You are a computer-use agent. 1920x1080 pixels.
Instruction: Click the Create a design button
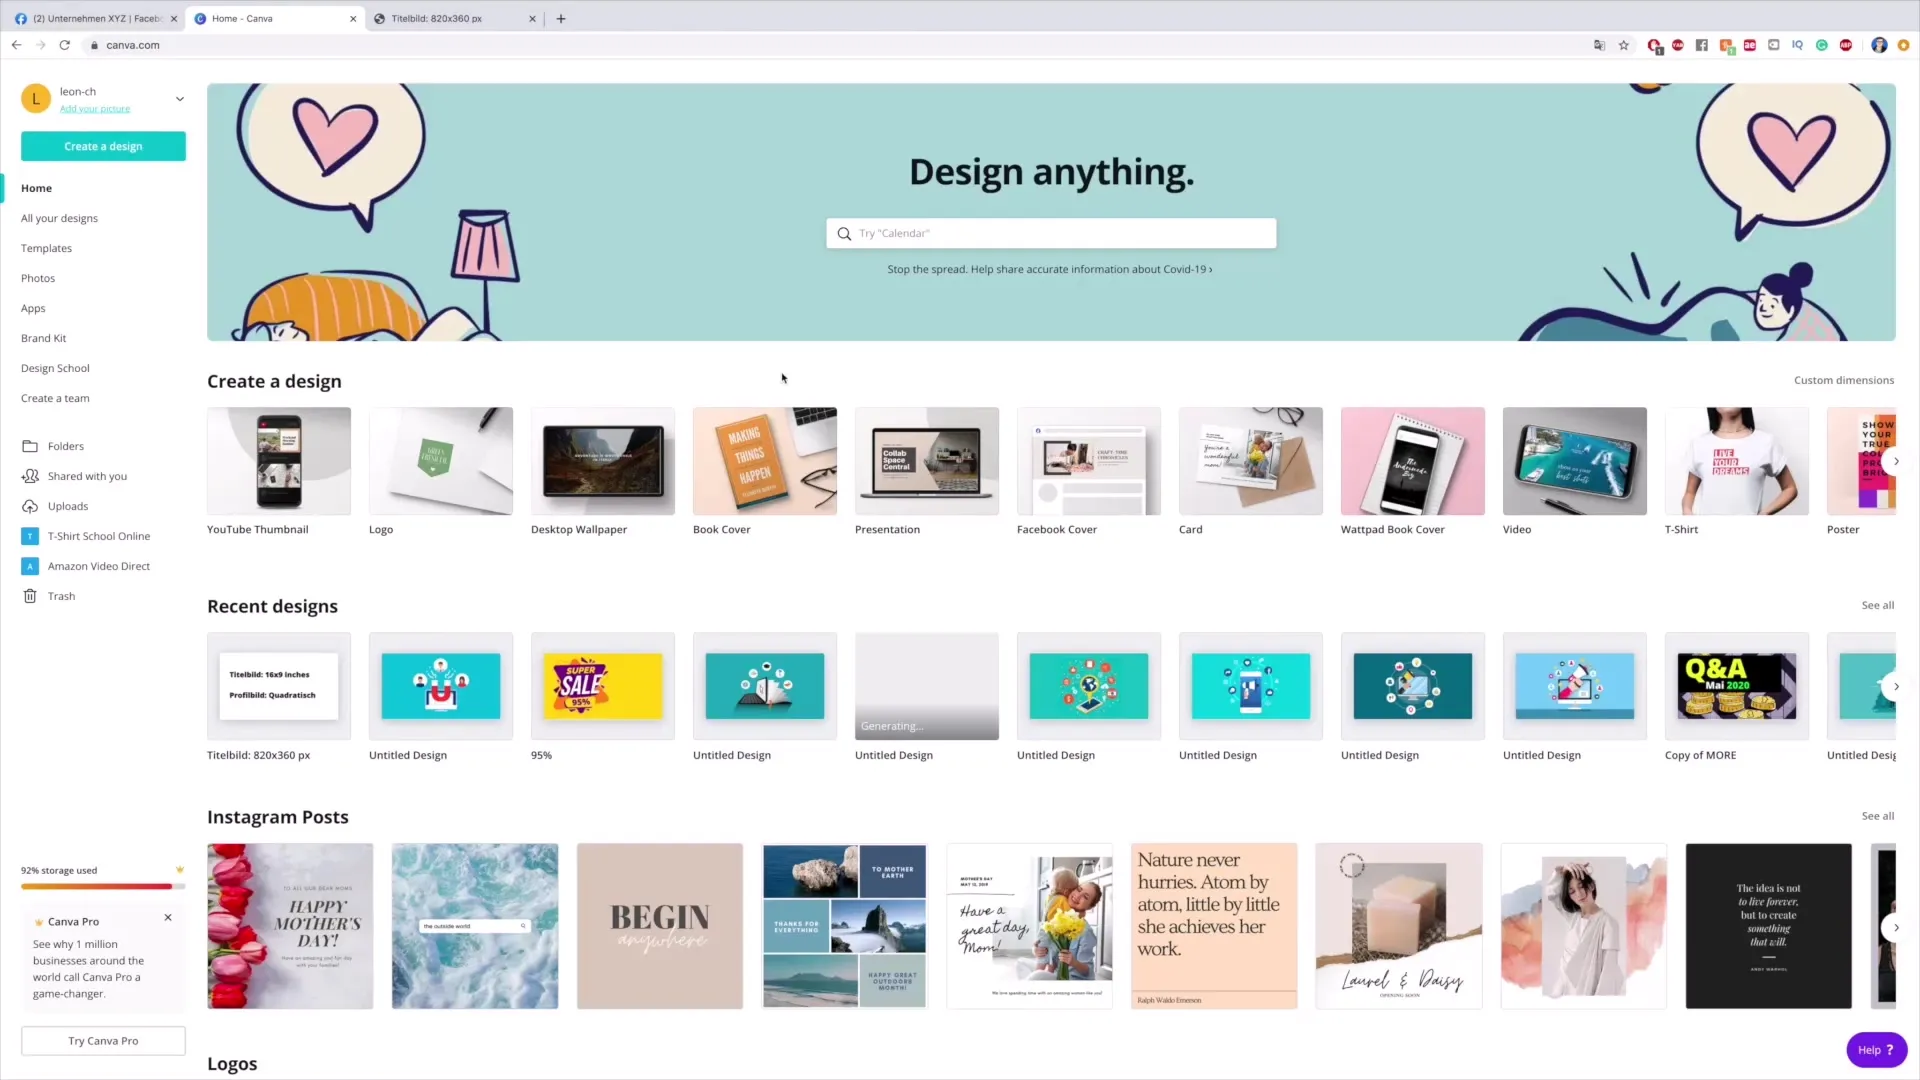[103, 146]
